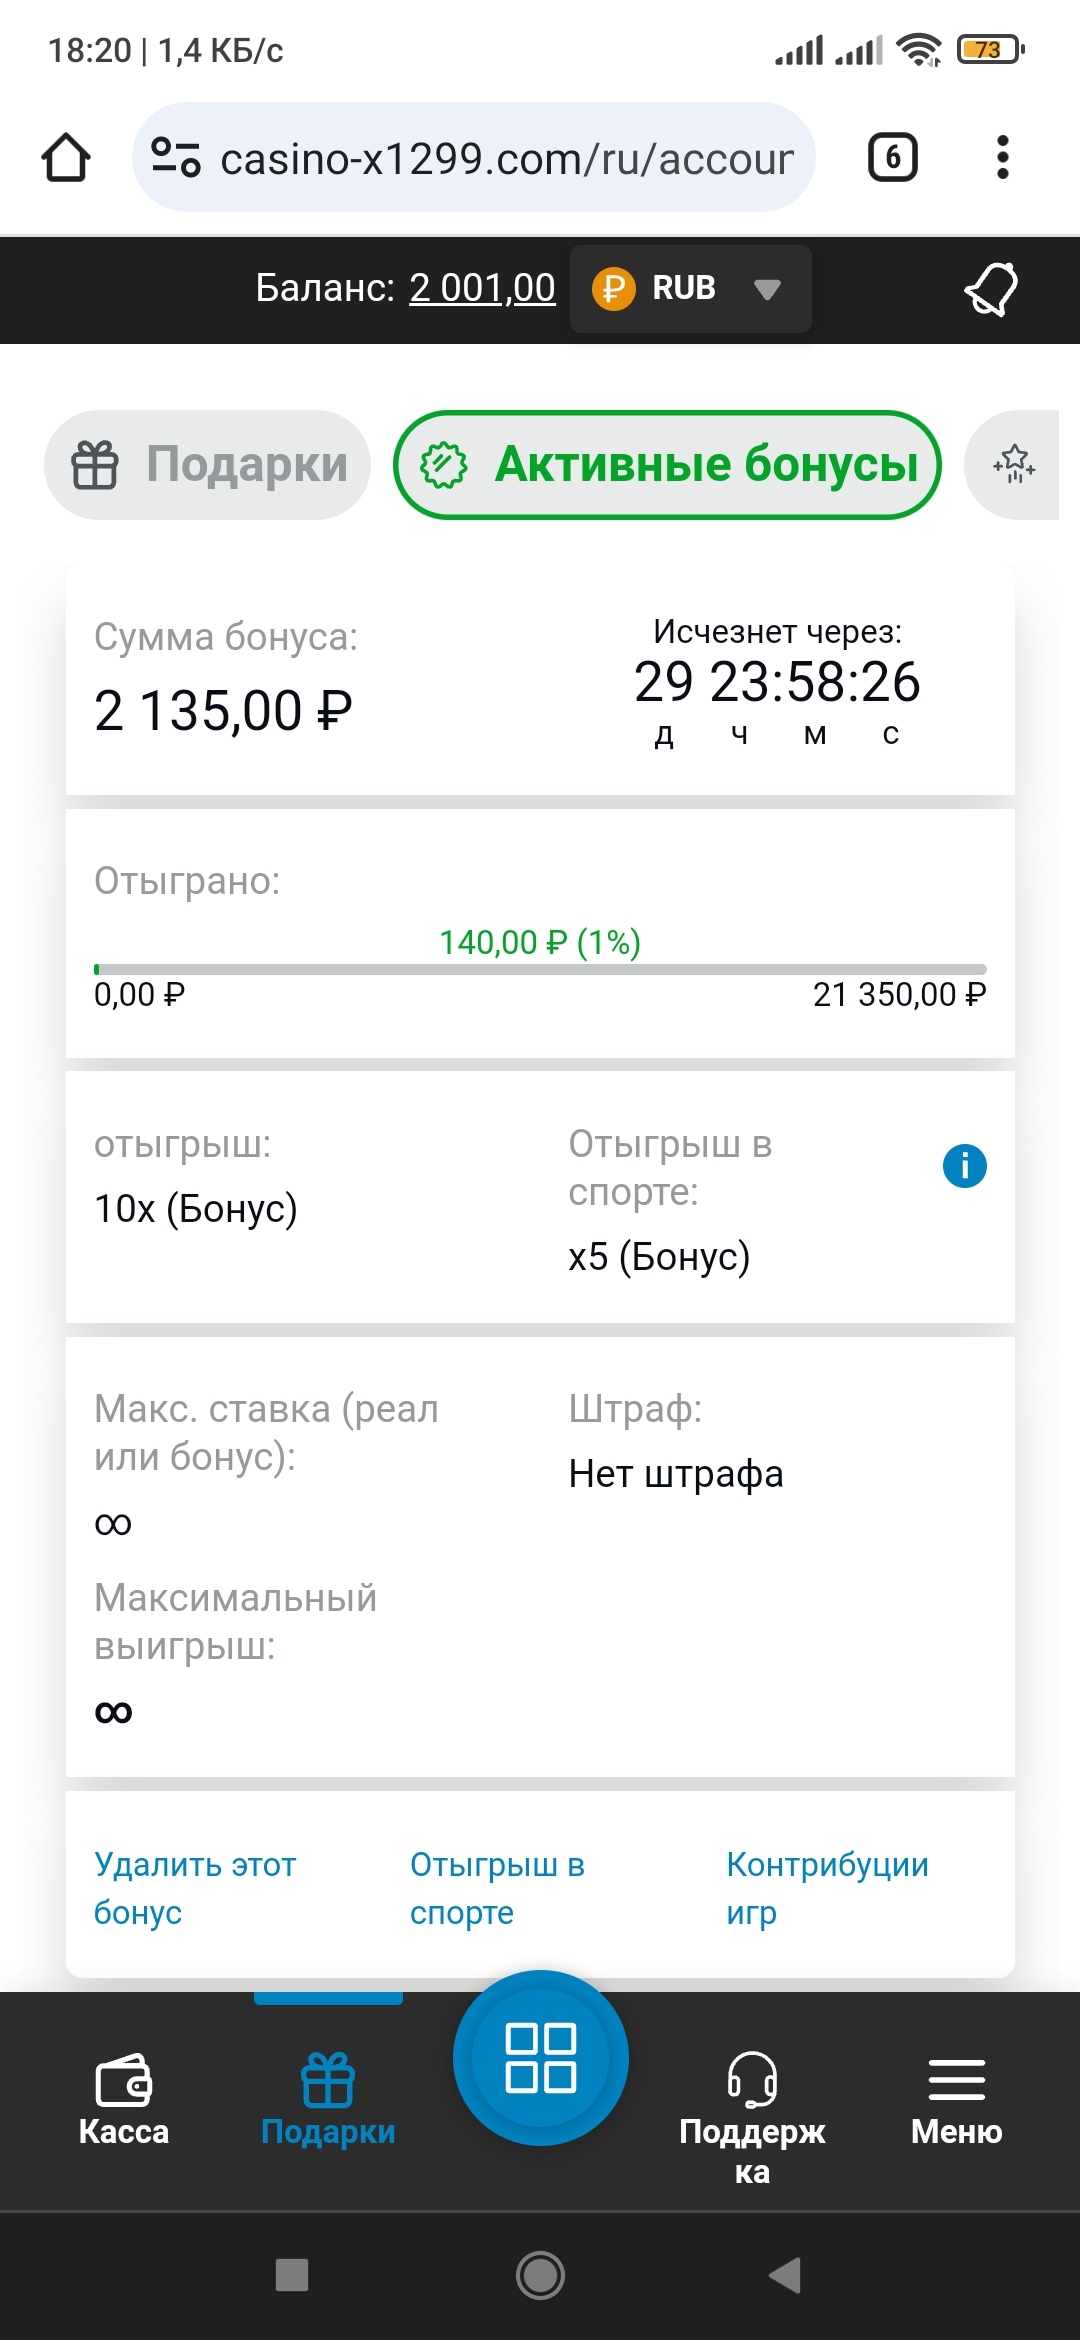This screenshot has width=1080, height=2340.
Task: Open the partially visible stars tab
Action: coord(1014,465)
